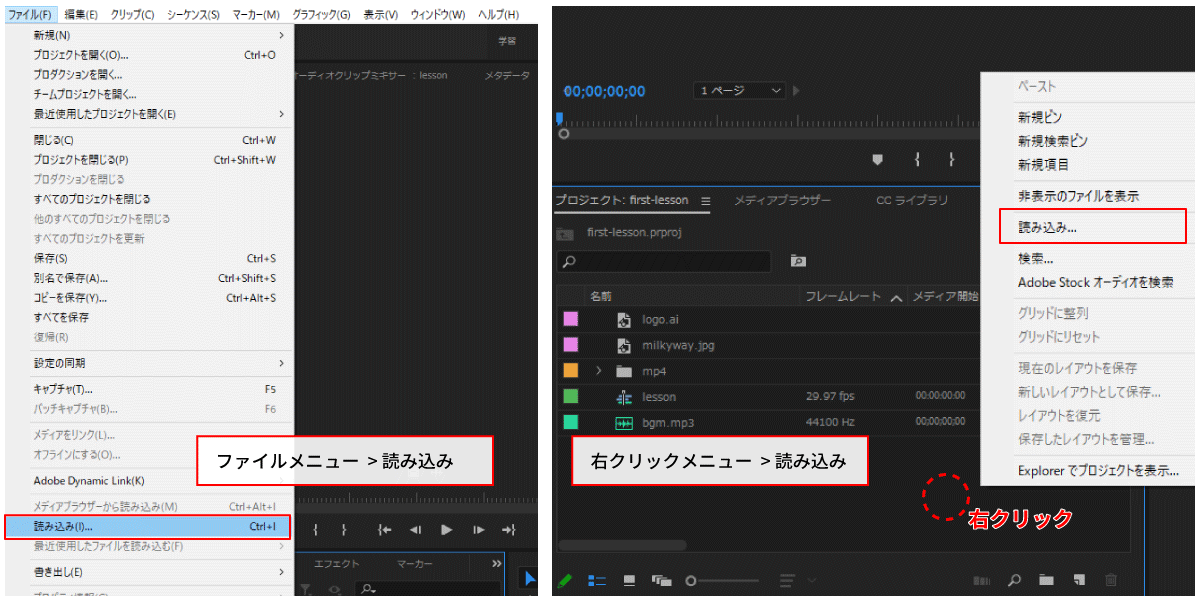Click the new bin folder icon
1200x600 pixels.
(x=1046, y=580)
